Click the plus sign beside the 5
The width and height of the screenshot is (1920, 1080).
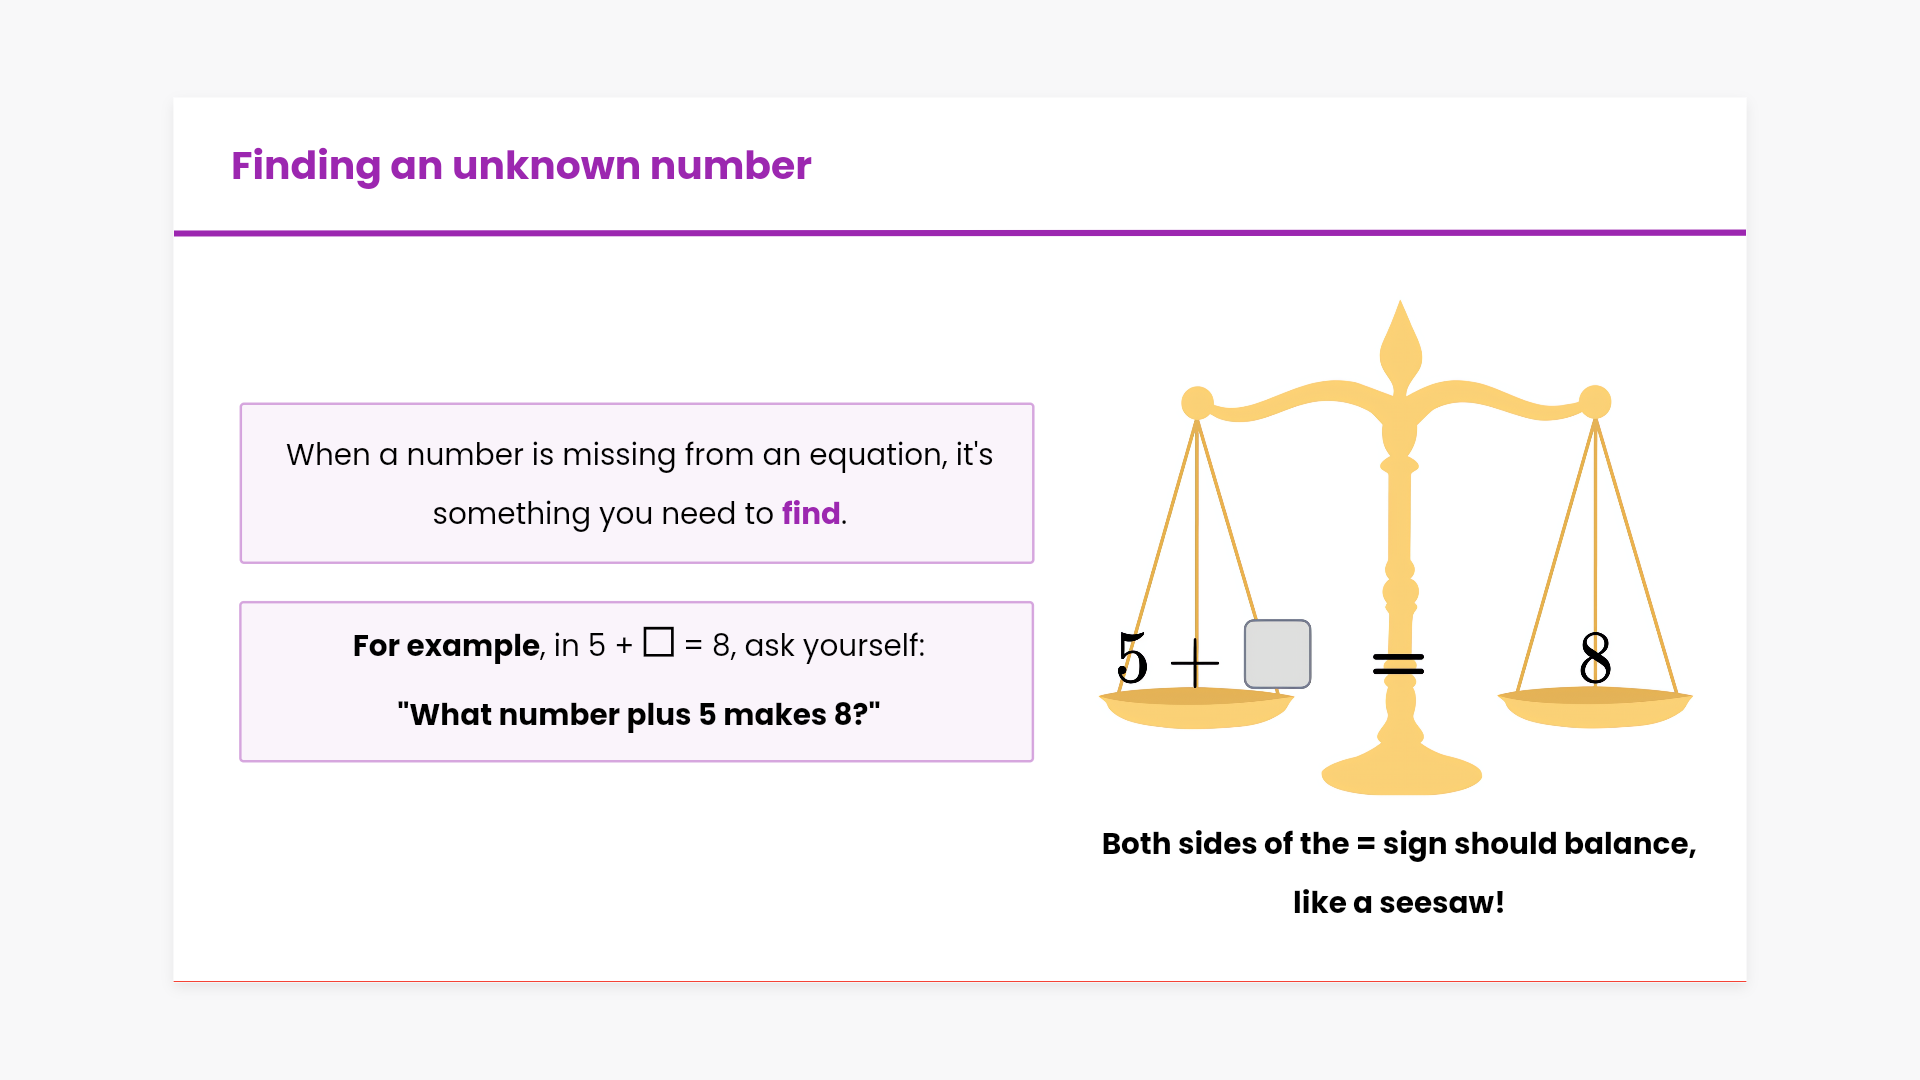(1194, 662)
